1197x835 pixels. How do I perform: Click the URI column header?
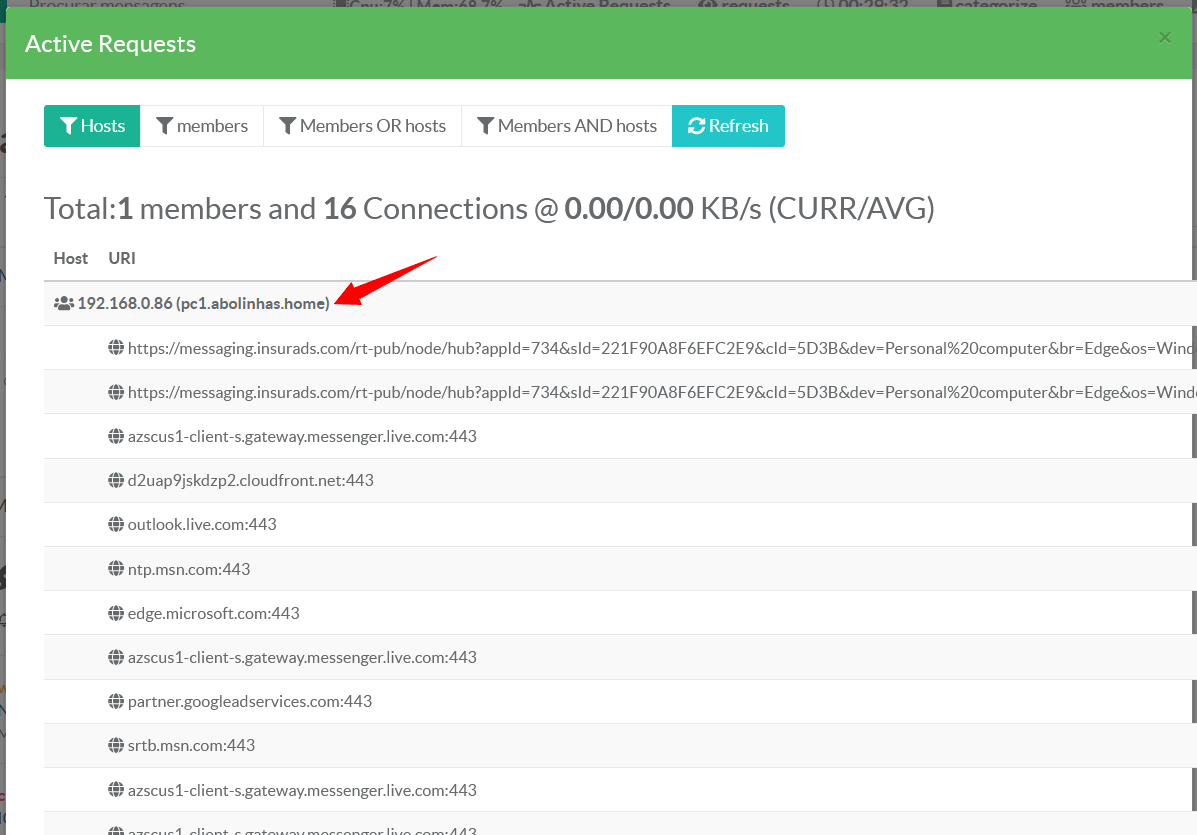click(x=122, y=258)
